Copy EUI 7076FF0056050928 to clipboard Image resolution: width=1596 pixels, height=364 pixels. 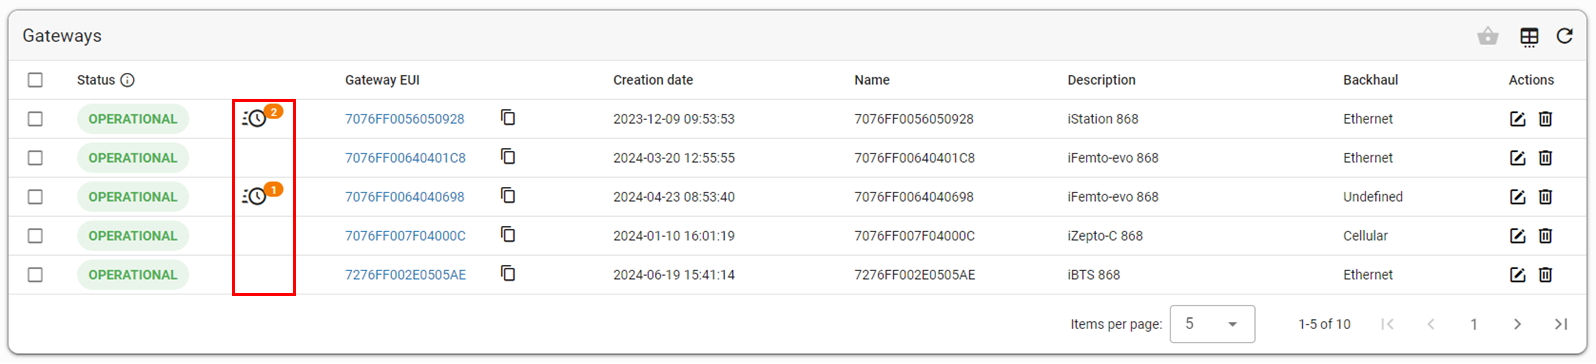click(x=508, y=118)
